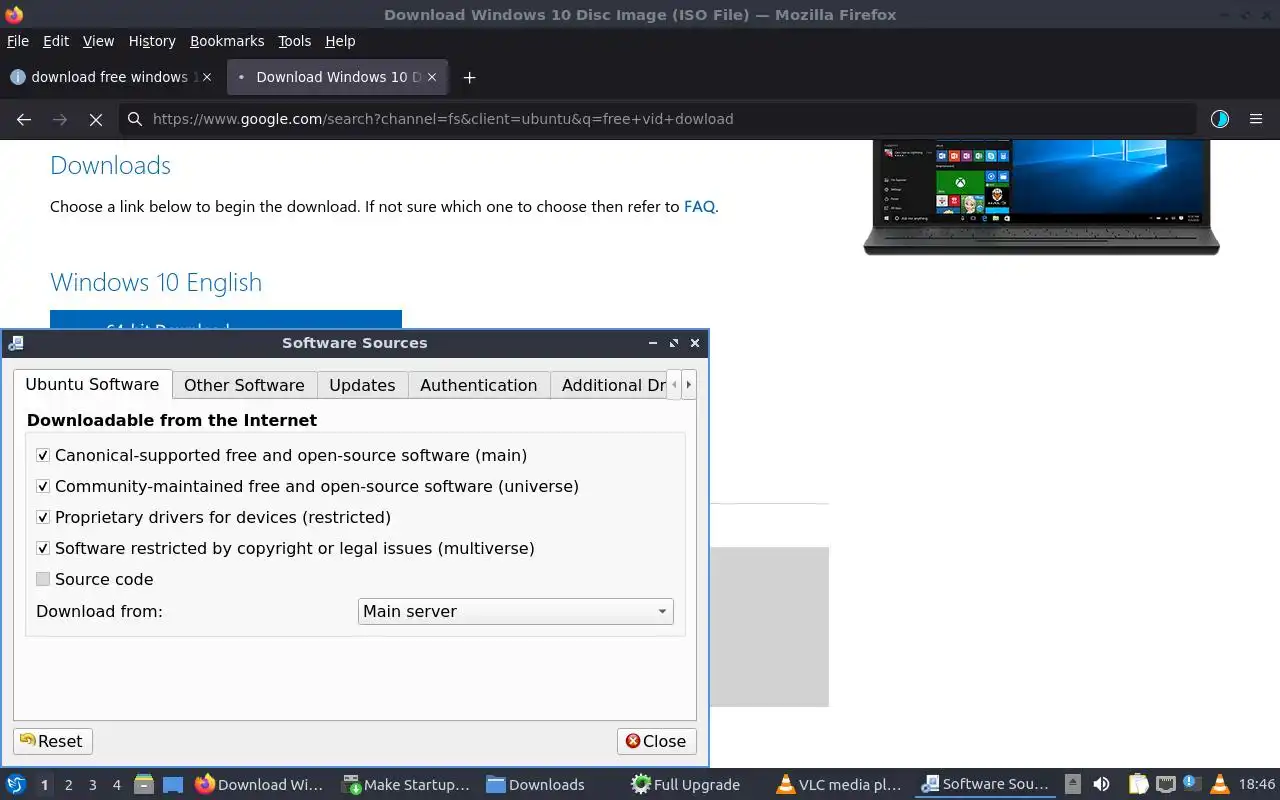Select the 'Download Windows 10' tab

click(x=338, y=77)
